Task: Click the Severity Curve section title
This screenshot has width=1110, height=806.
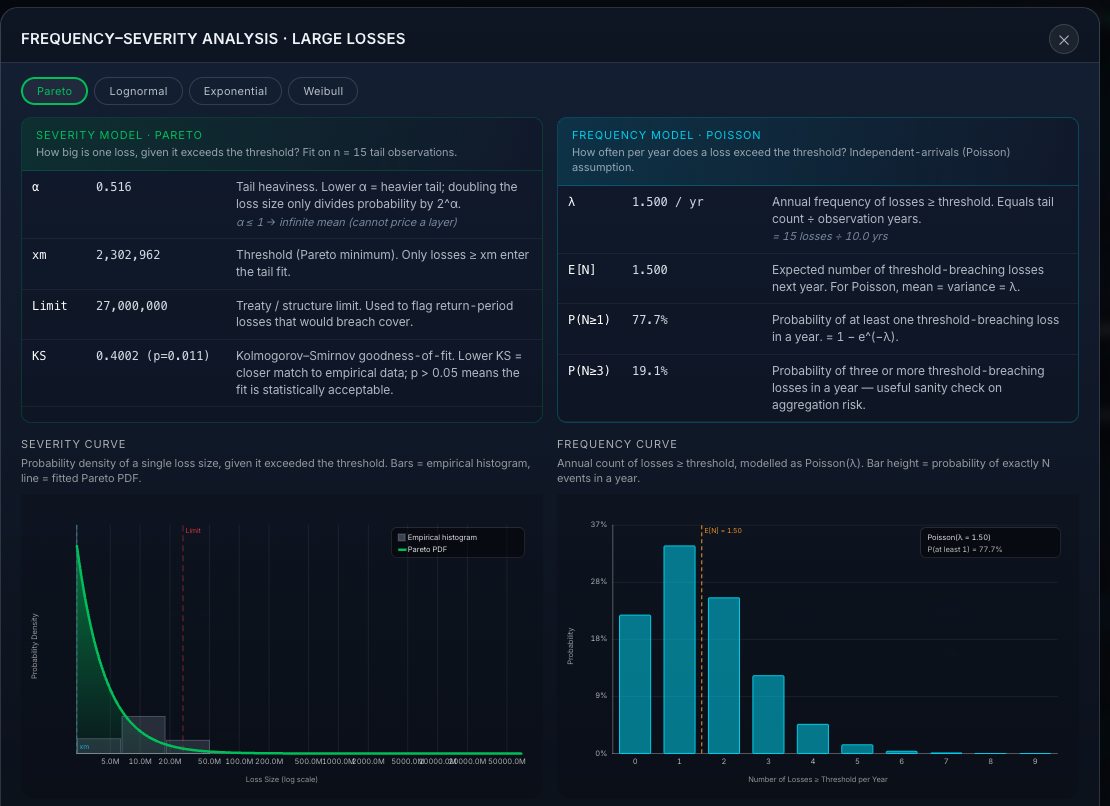Action: pos(74,444)
